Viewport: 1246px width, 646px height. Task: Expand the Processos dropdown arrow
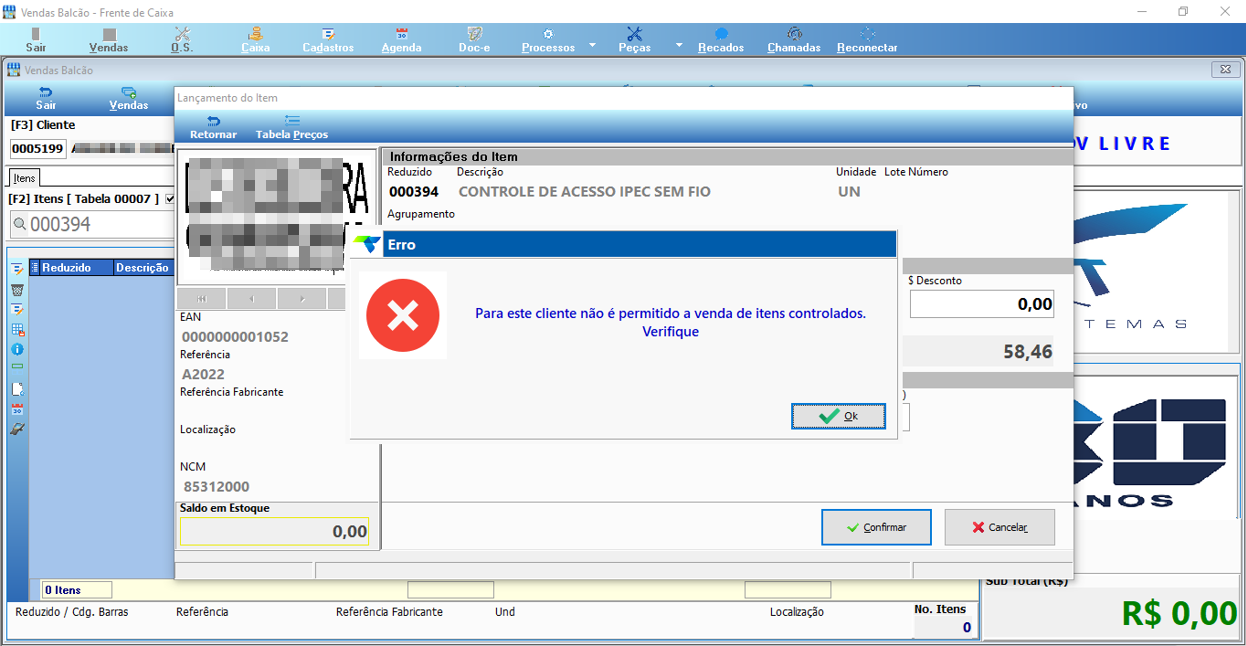point(592,45)
